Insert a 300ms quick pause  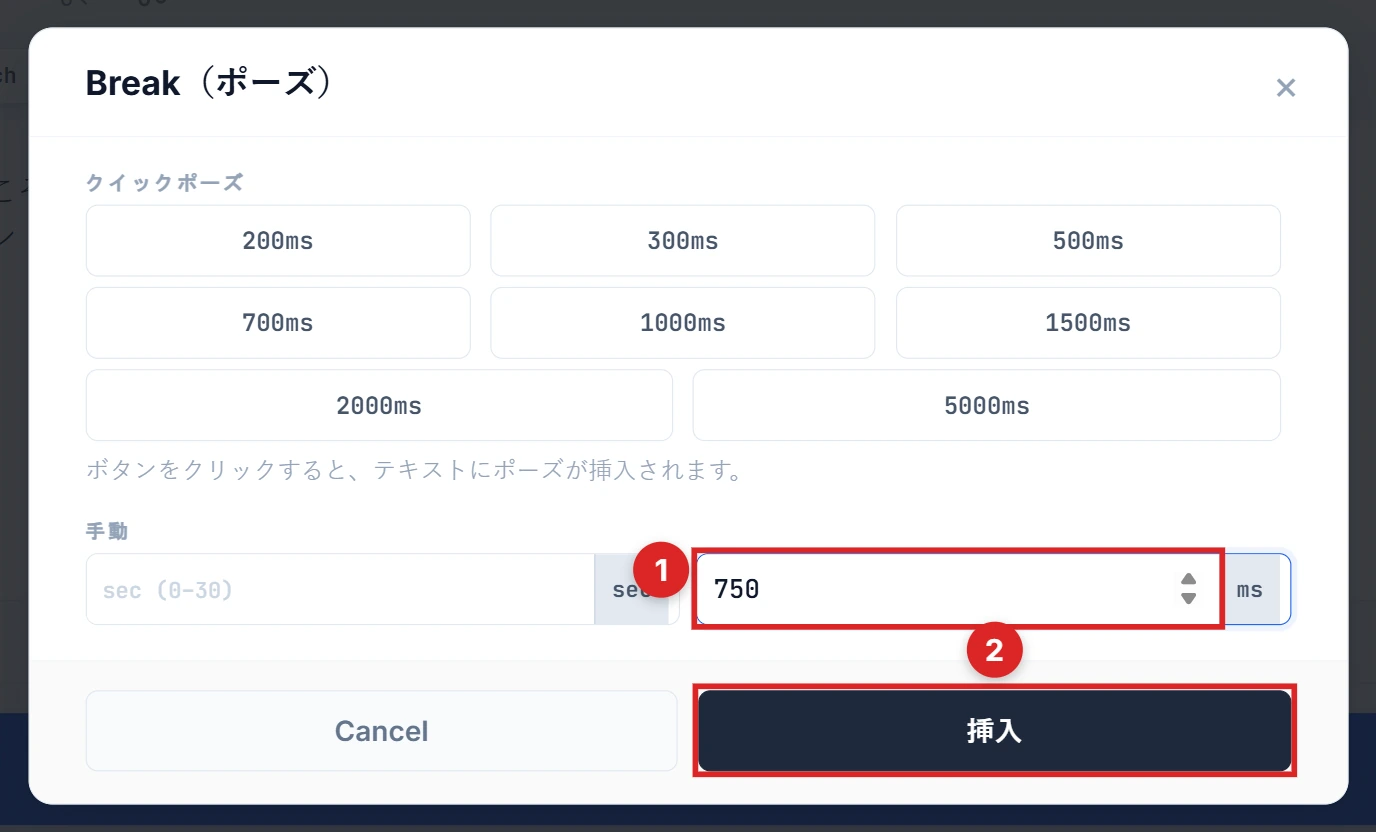tap(683, 240)
